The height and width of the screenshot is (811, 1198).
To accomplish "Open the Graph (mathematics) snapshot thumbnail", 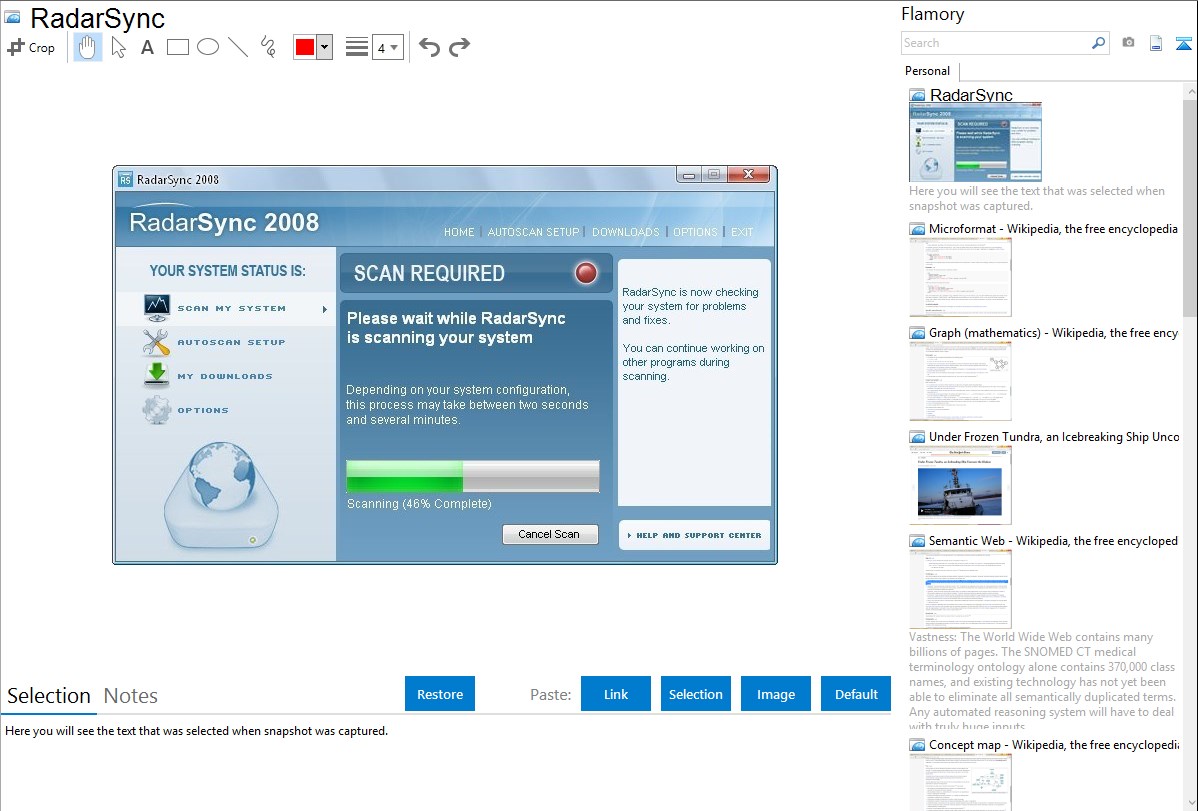I will click(960, 381).
